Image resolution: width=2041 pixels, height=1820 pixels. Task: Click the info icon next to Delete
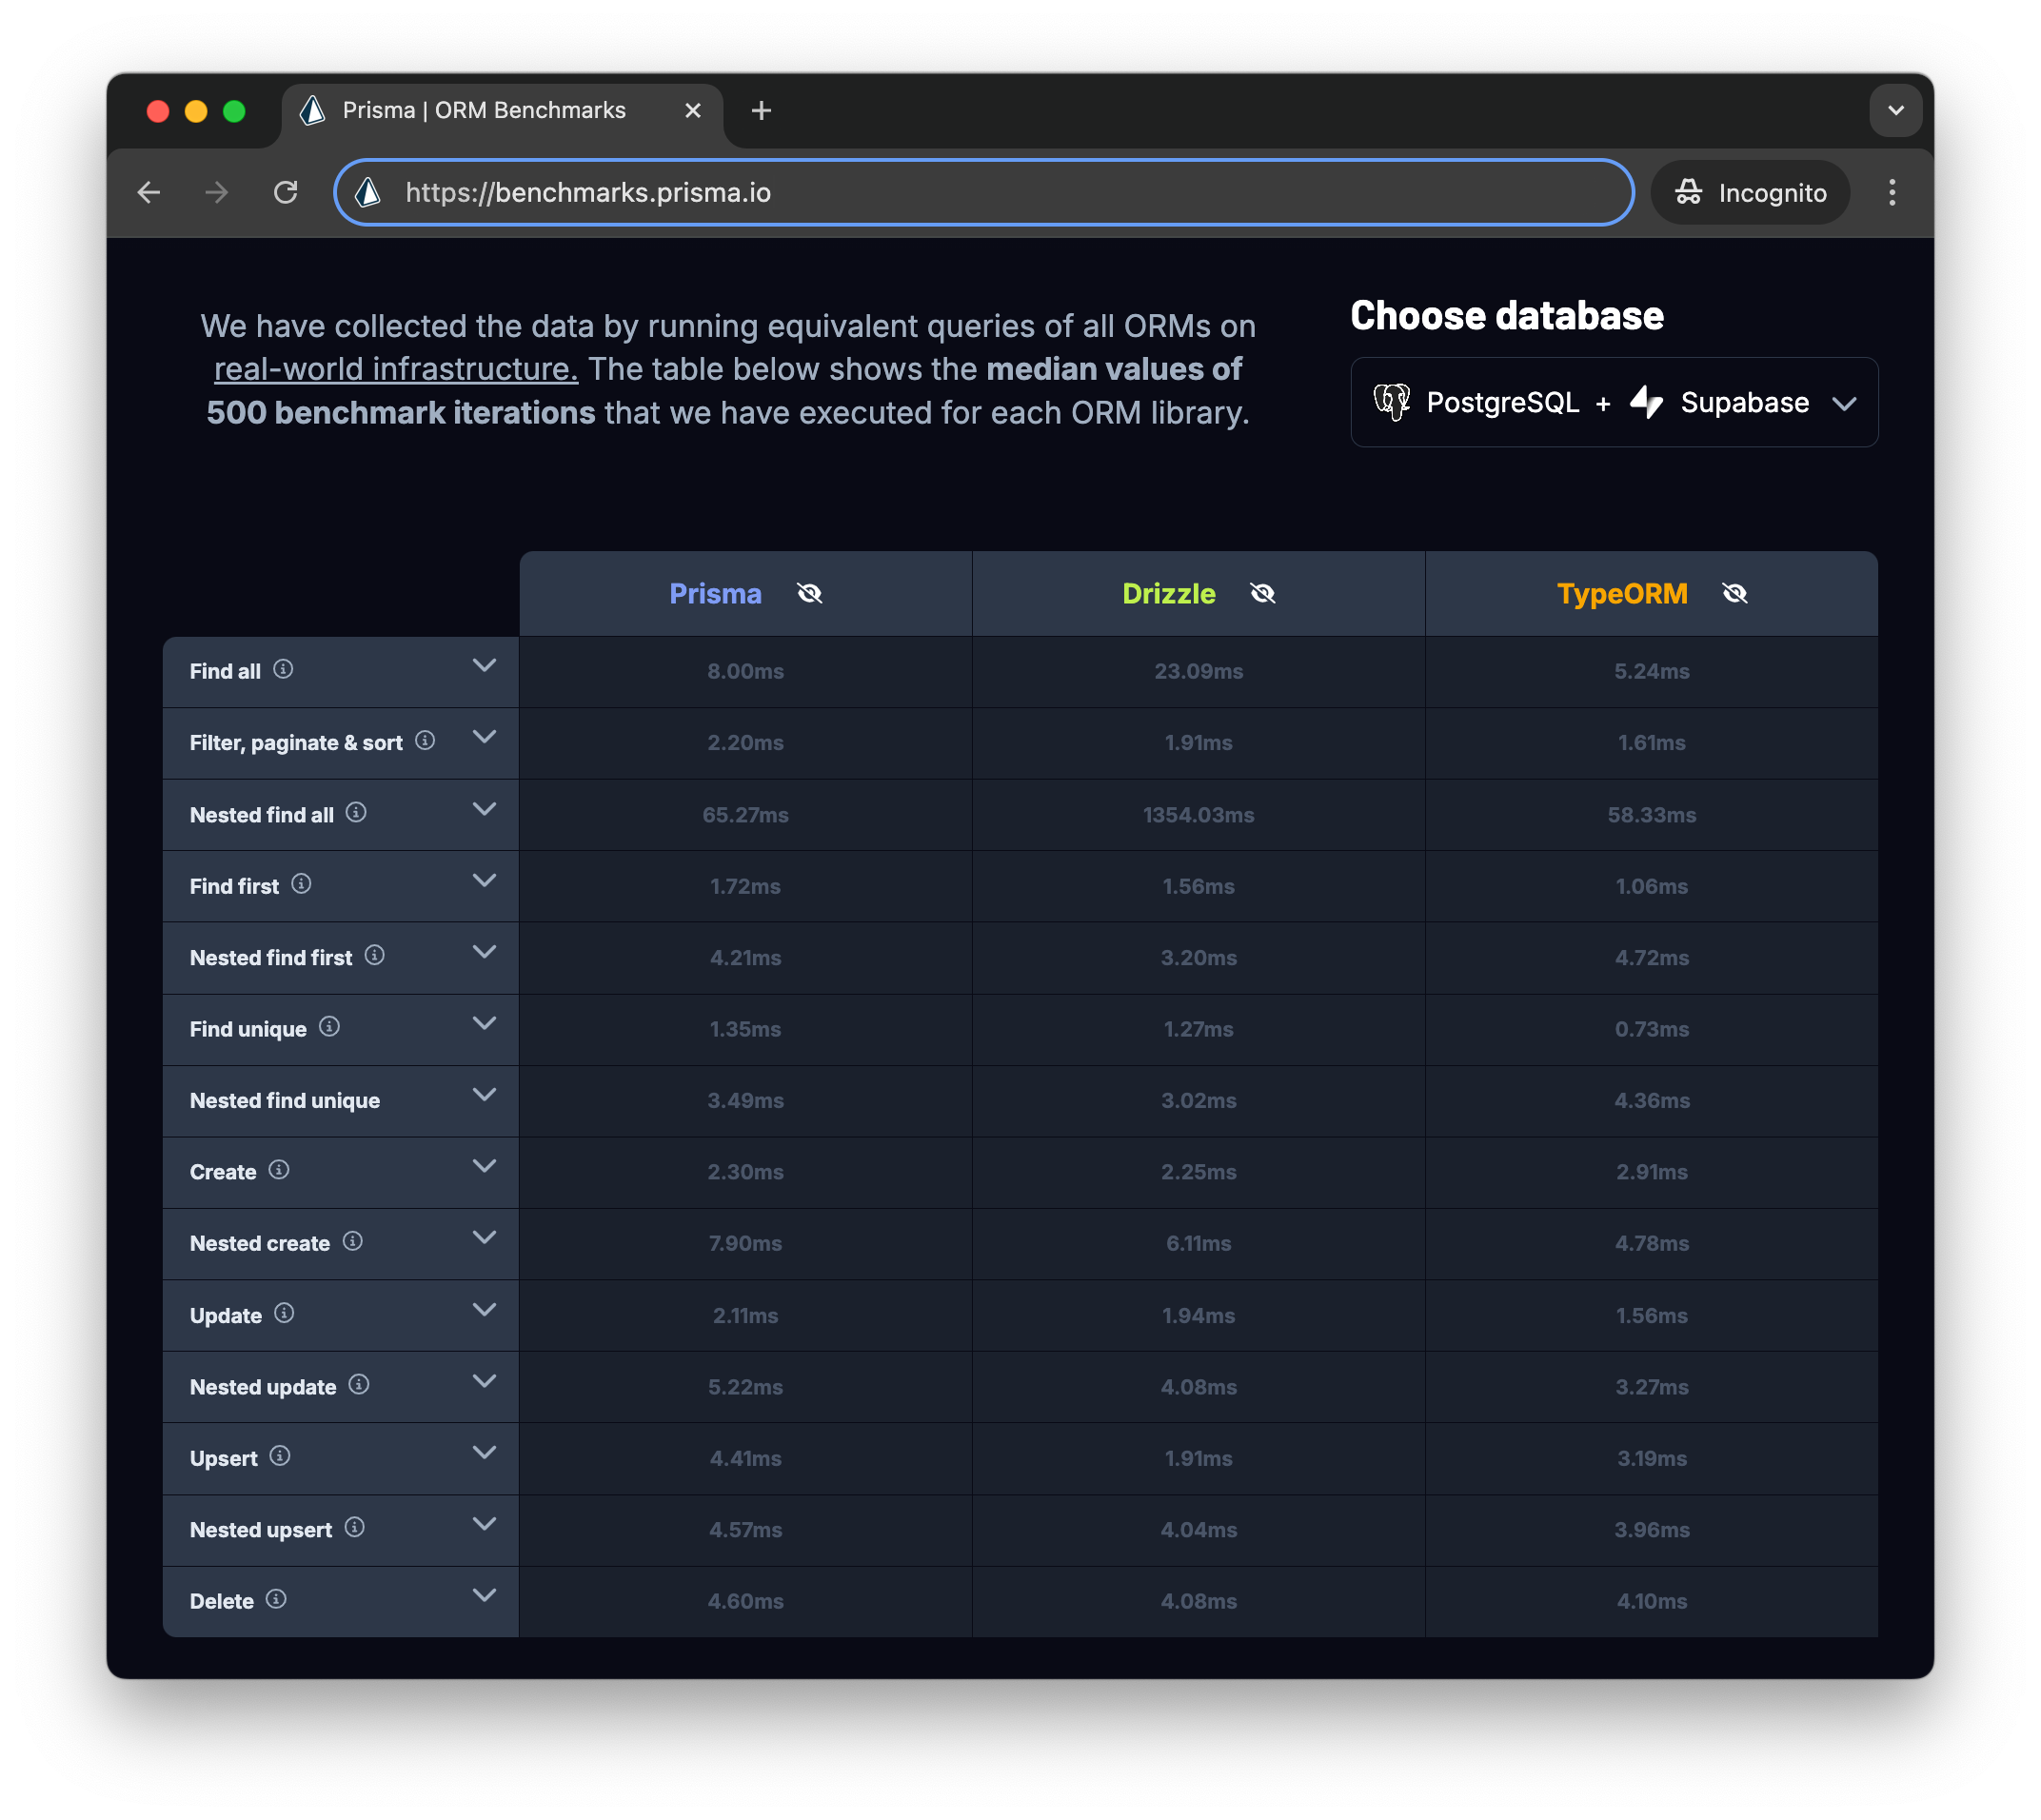click(x=276, y=1599)
